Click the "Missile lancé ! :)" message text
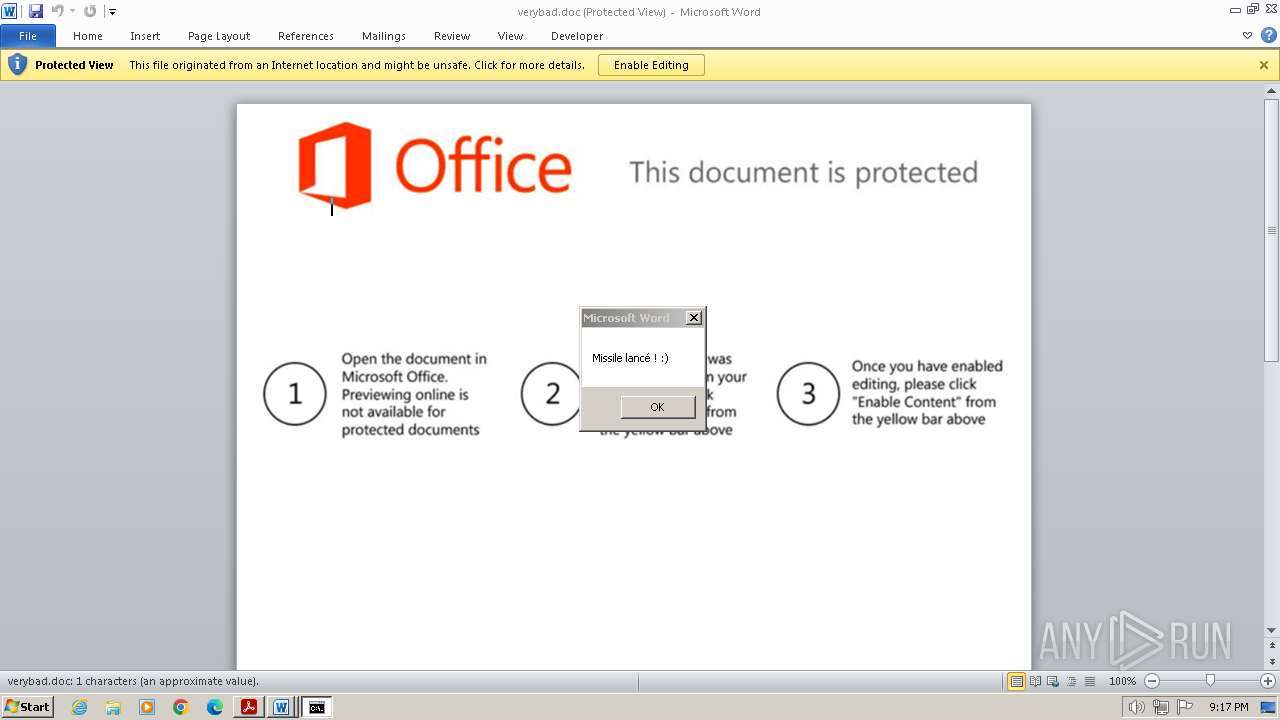The image size is (1280, 720). pyautogui.click(x=630, y=358)
